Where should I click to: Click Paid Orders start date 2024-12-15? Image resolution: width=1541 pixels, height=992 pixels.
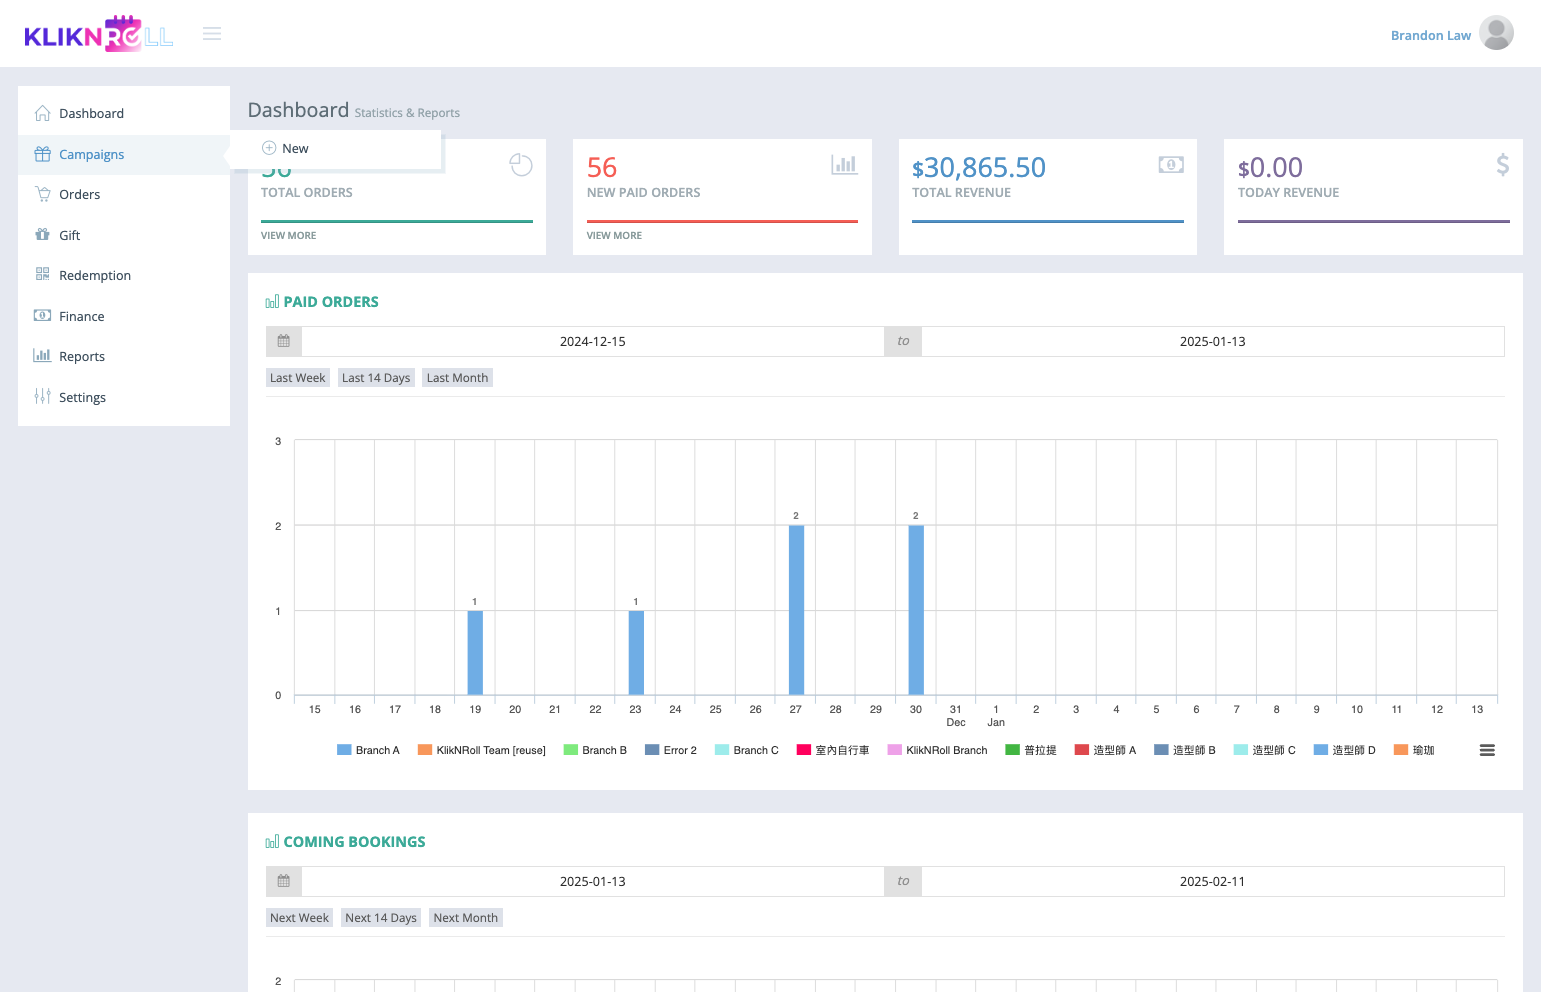coord(593,341)
